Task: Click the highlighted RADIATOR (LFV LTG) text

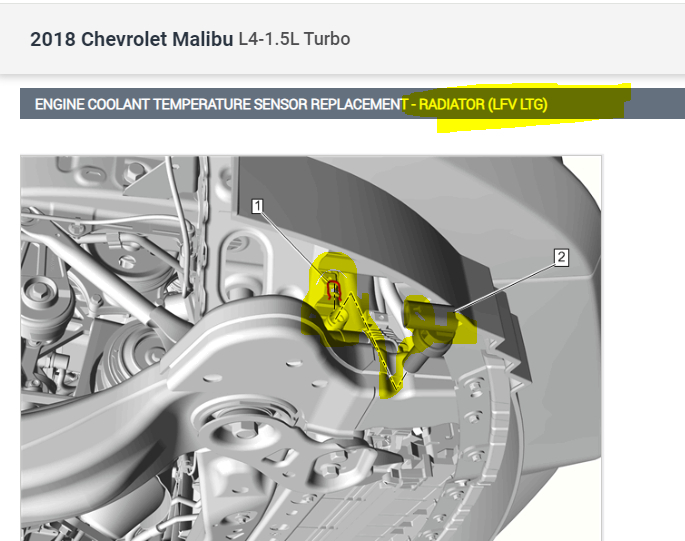Action: pos(483,104)
